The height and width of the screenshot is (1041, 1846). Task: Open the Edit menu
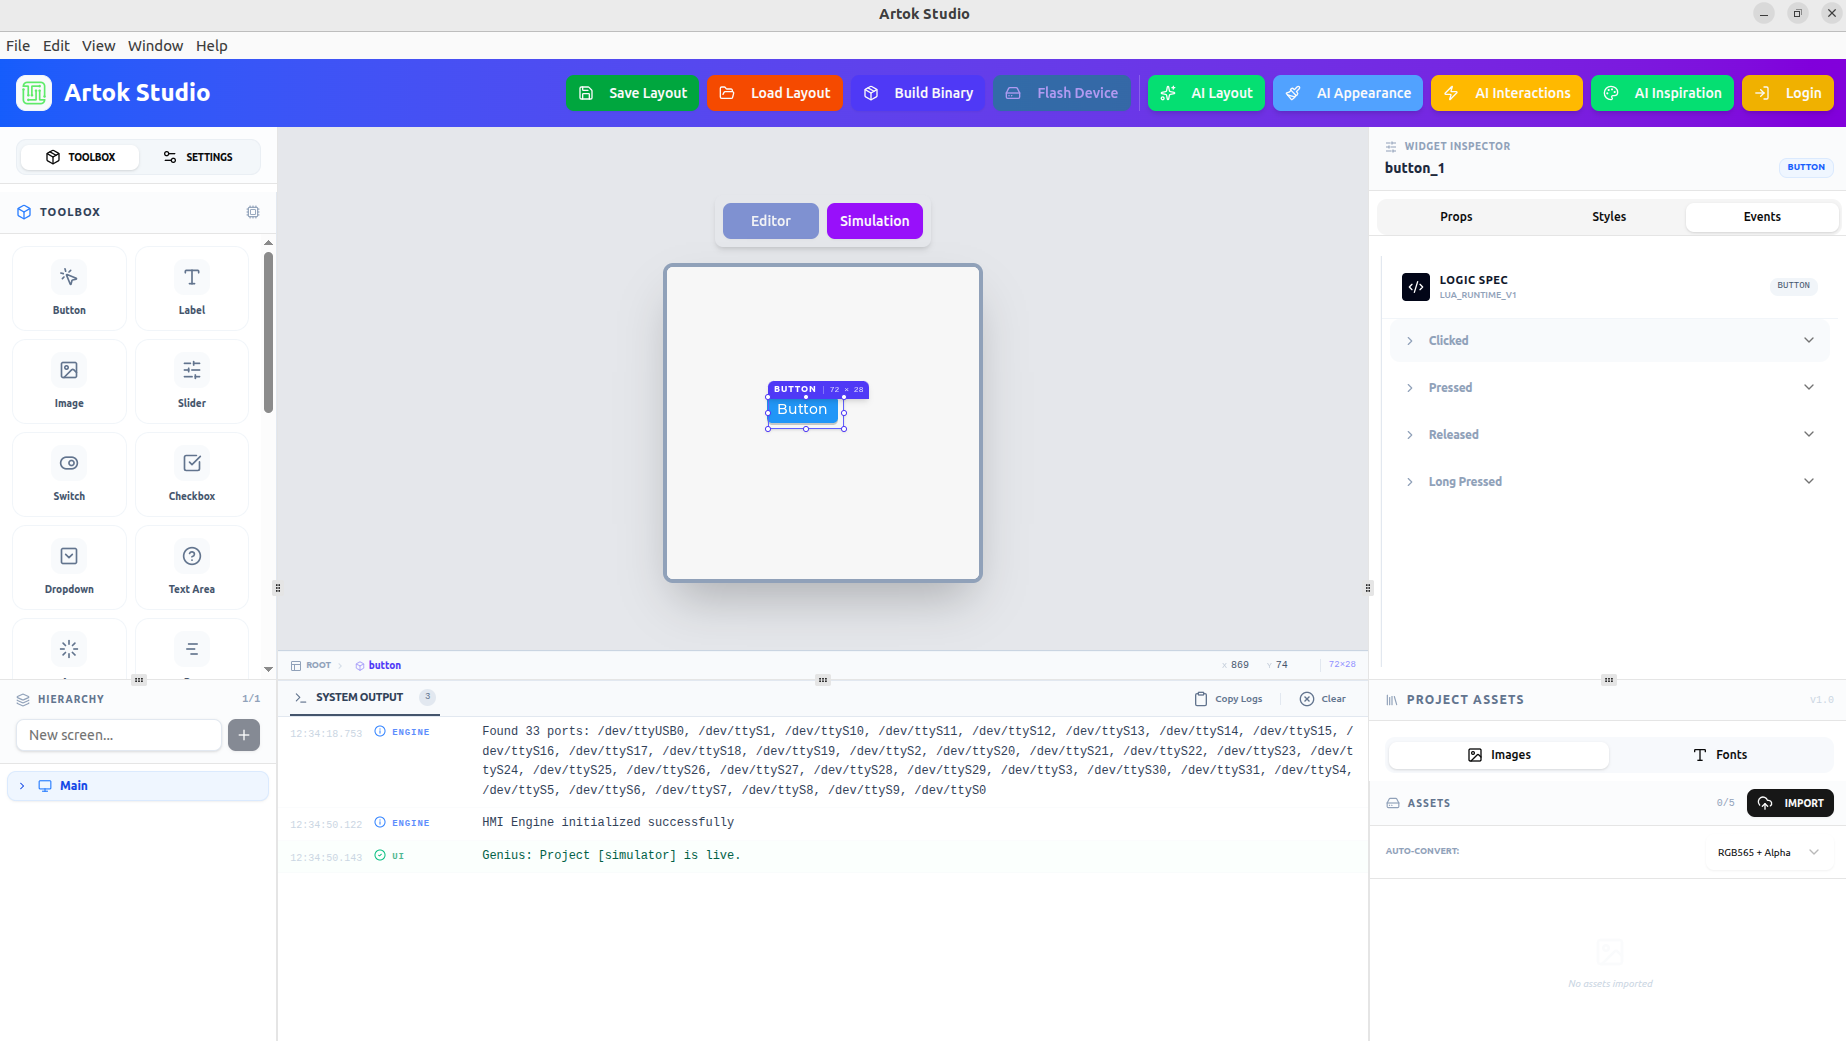pos(56,45)
